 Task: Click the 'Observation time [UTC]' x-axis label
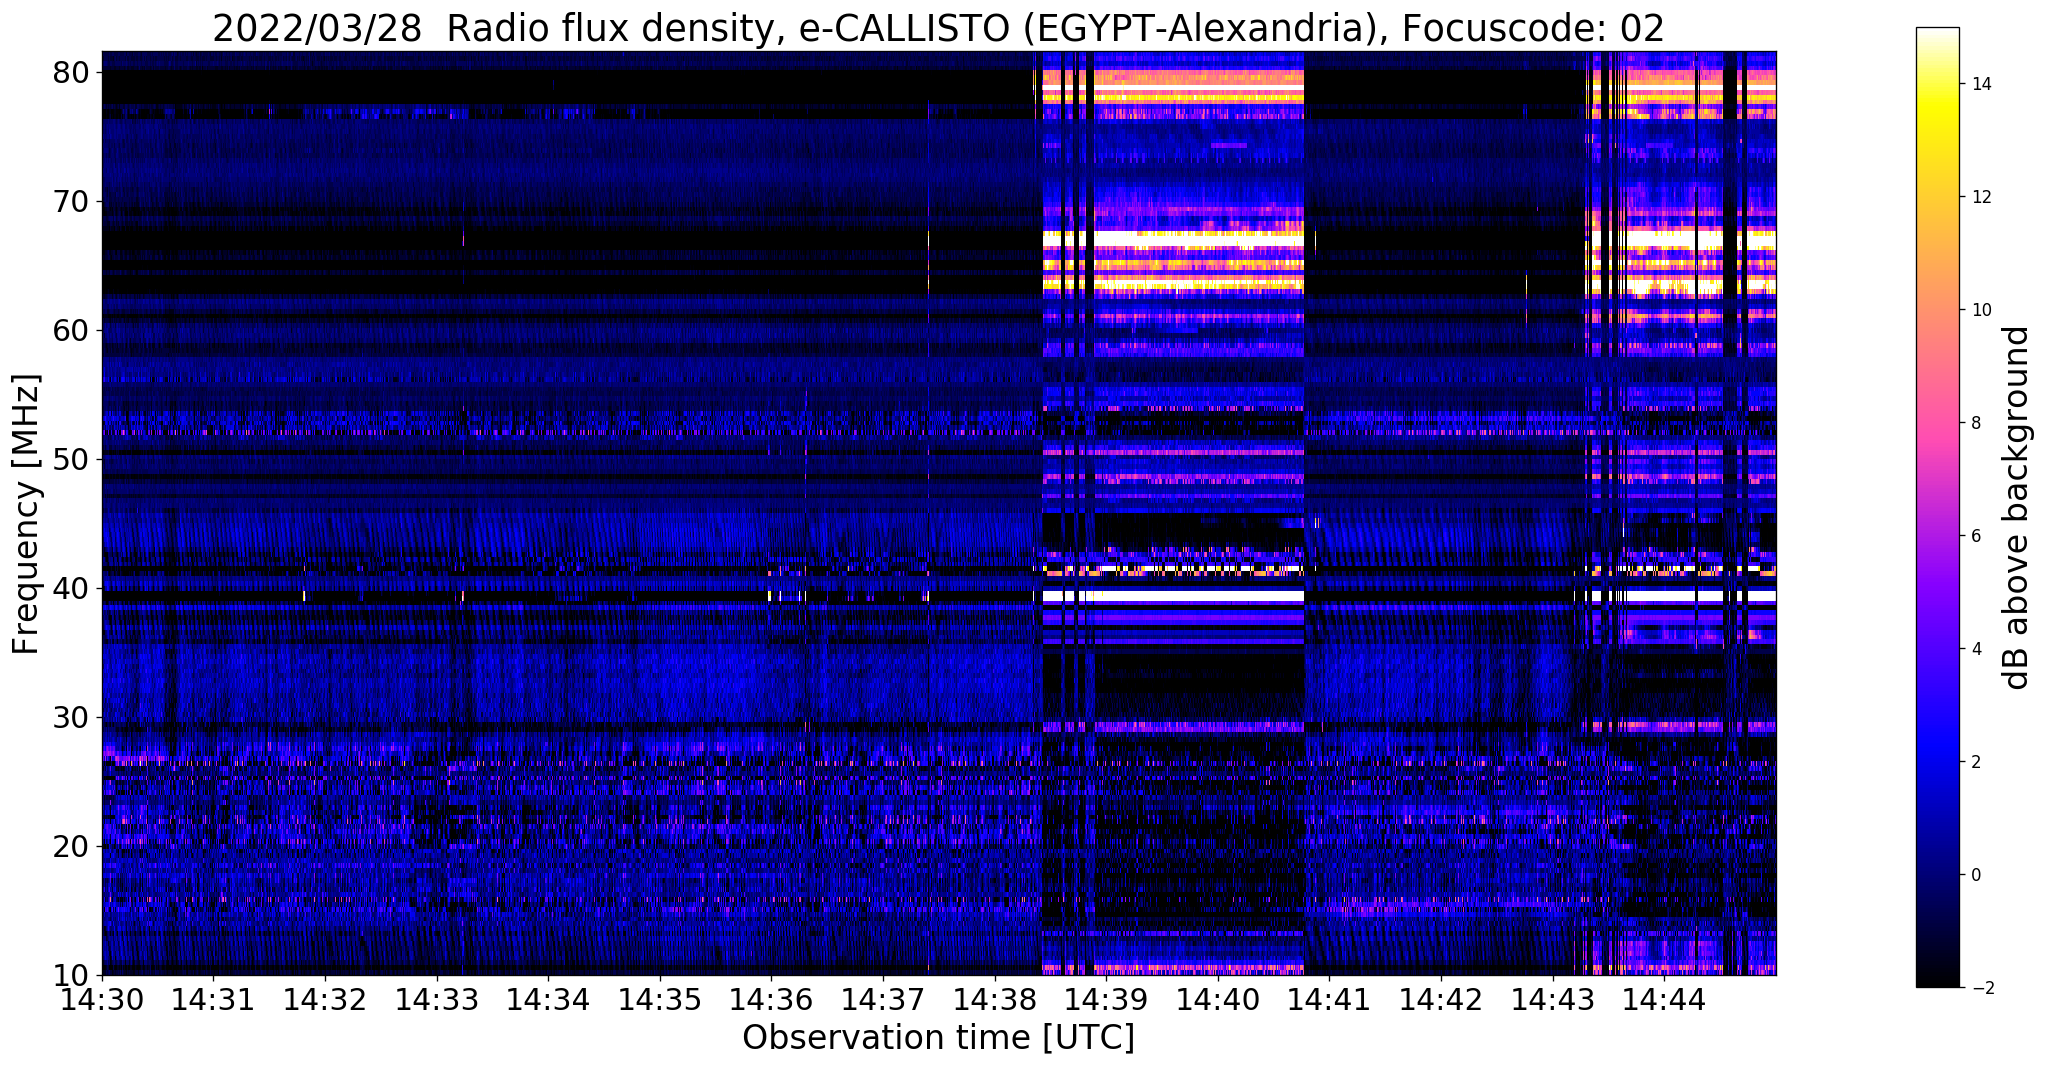coord(938,1037)
